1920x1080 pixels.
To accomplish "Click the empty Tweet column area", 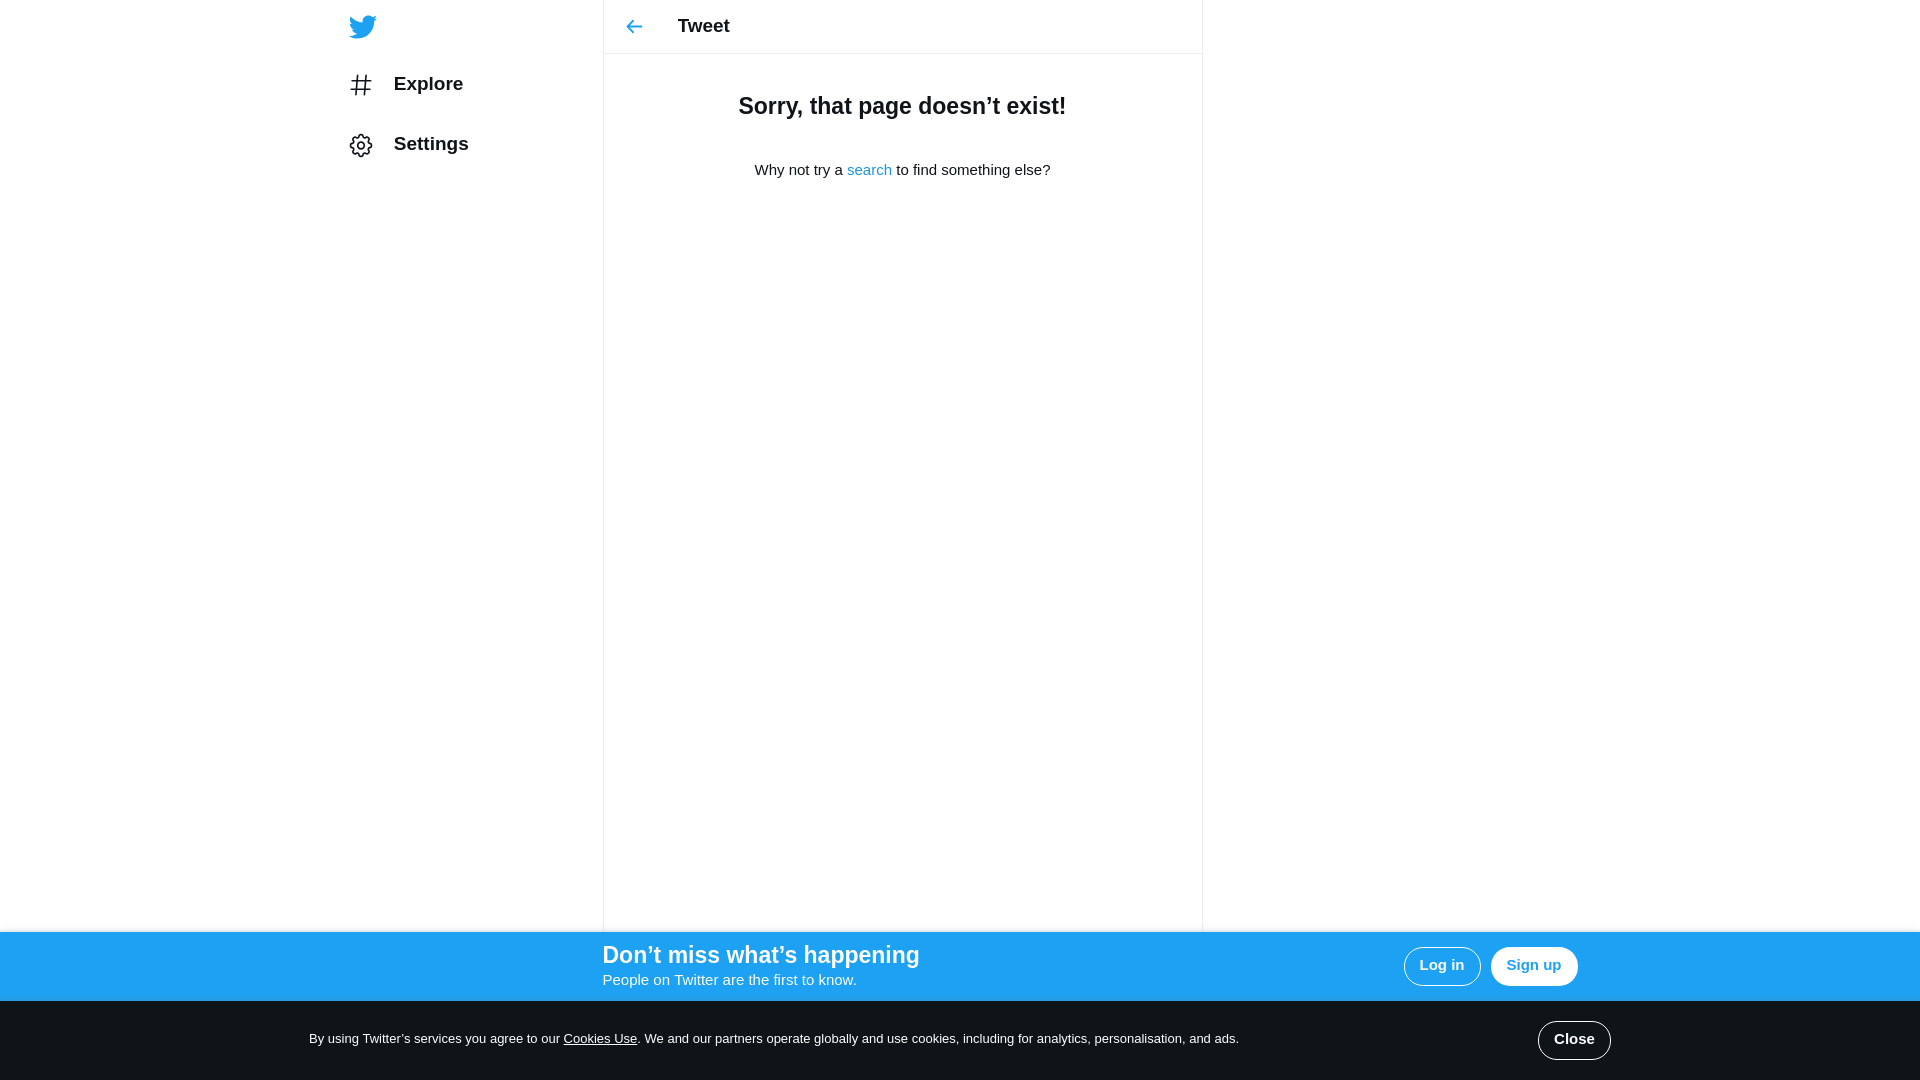I will point(902,550).
